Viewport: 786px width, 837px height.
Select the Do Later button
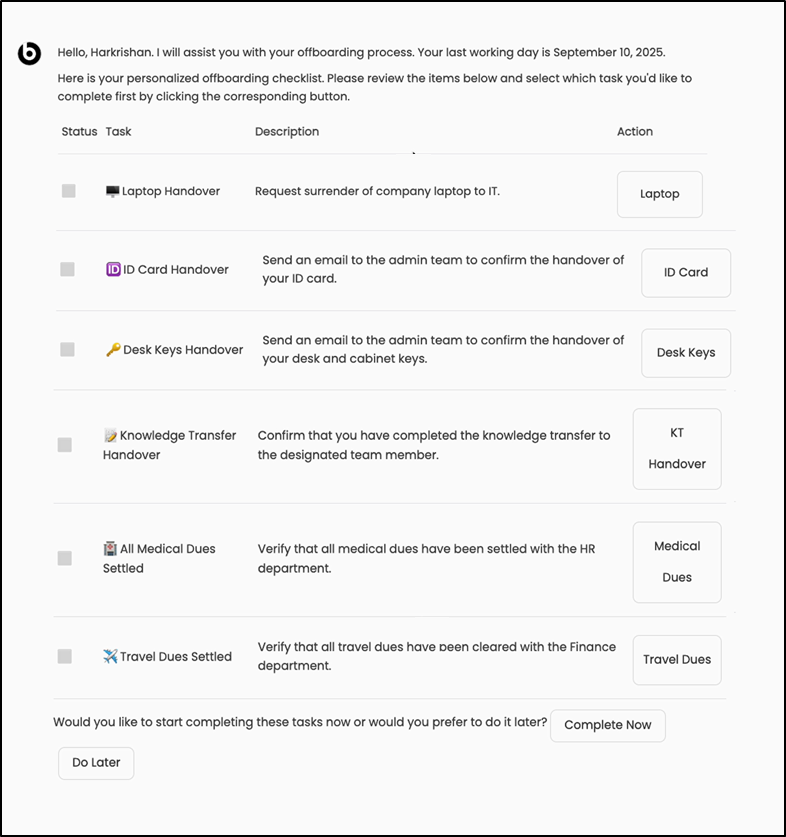click(96, 763)
